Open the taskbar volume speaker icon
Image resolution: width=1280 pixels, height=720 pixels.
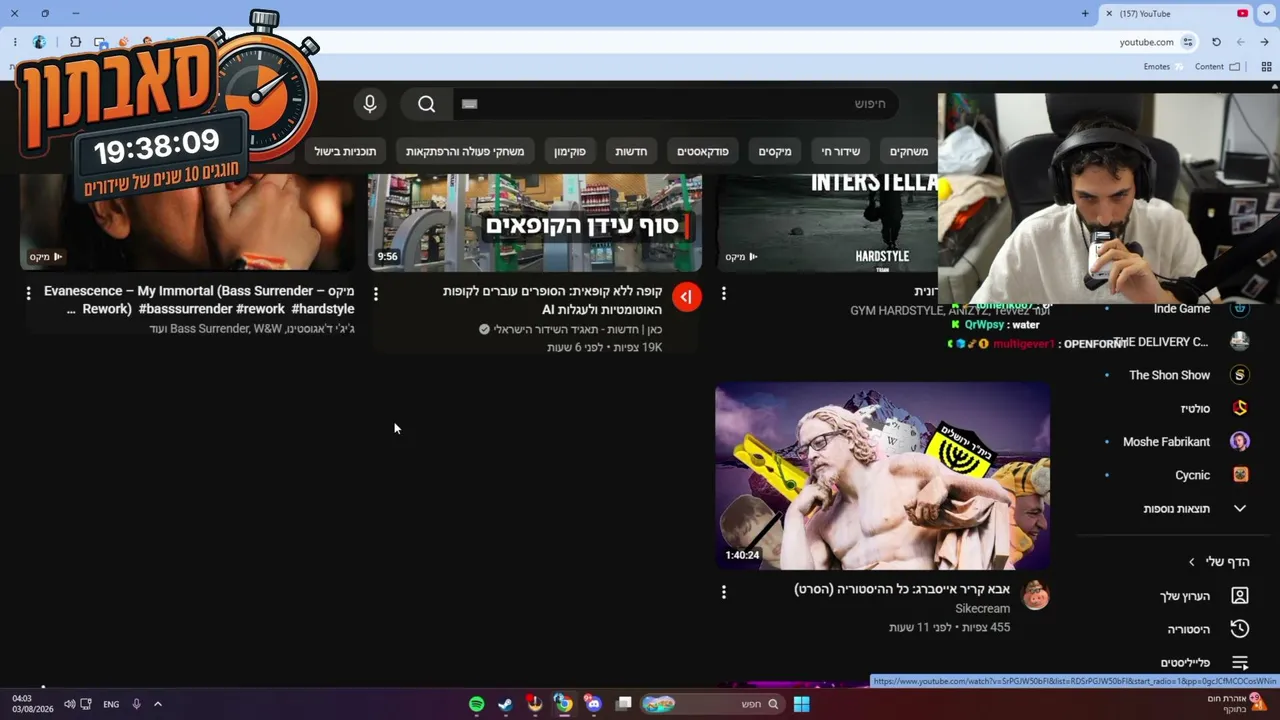click(70, 704)
